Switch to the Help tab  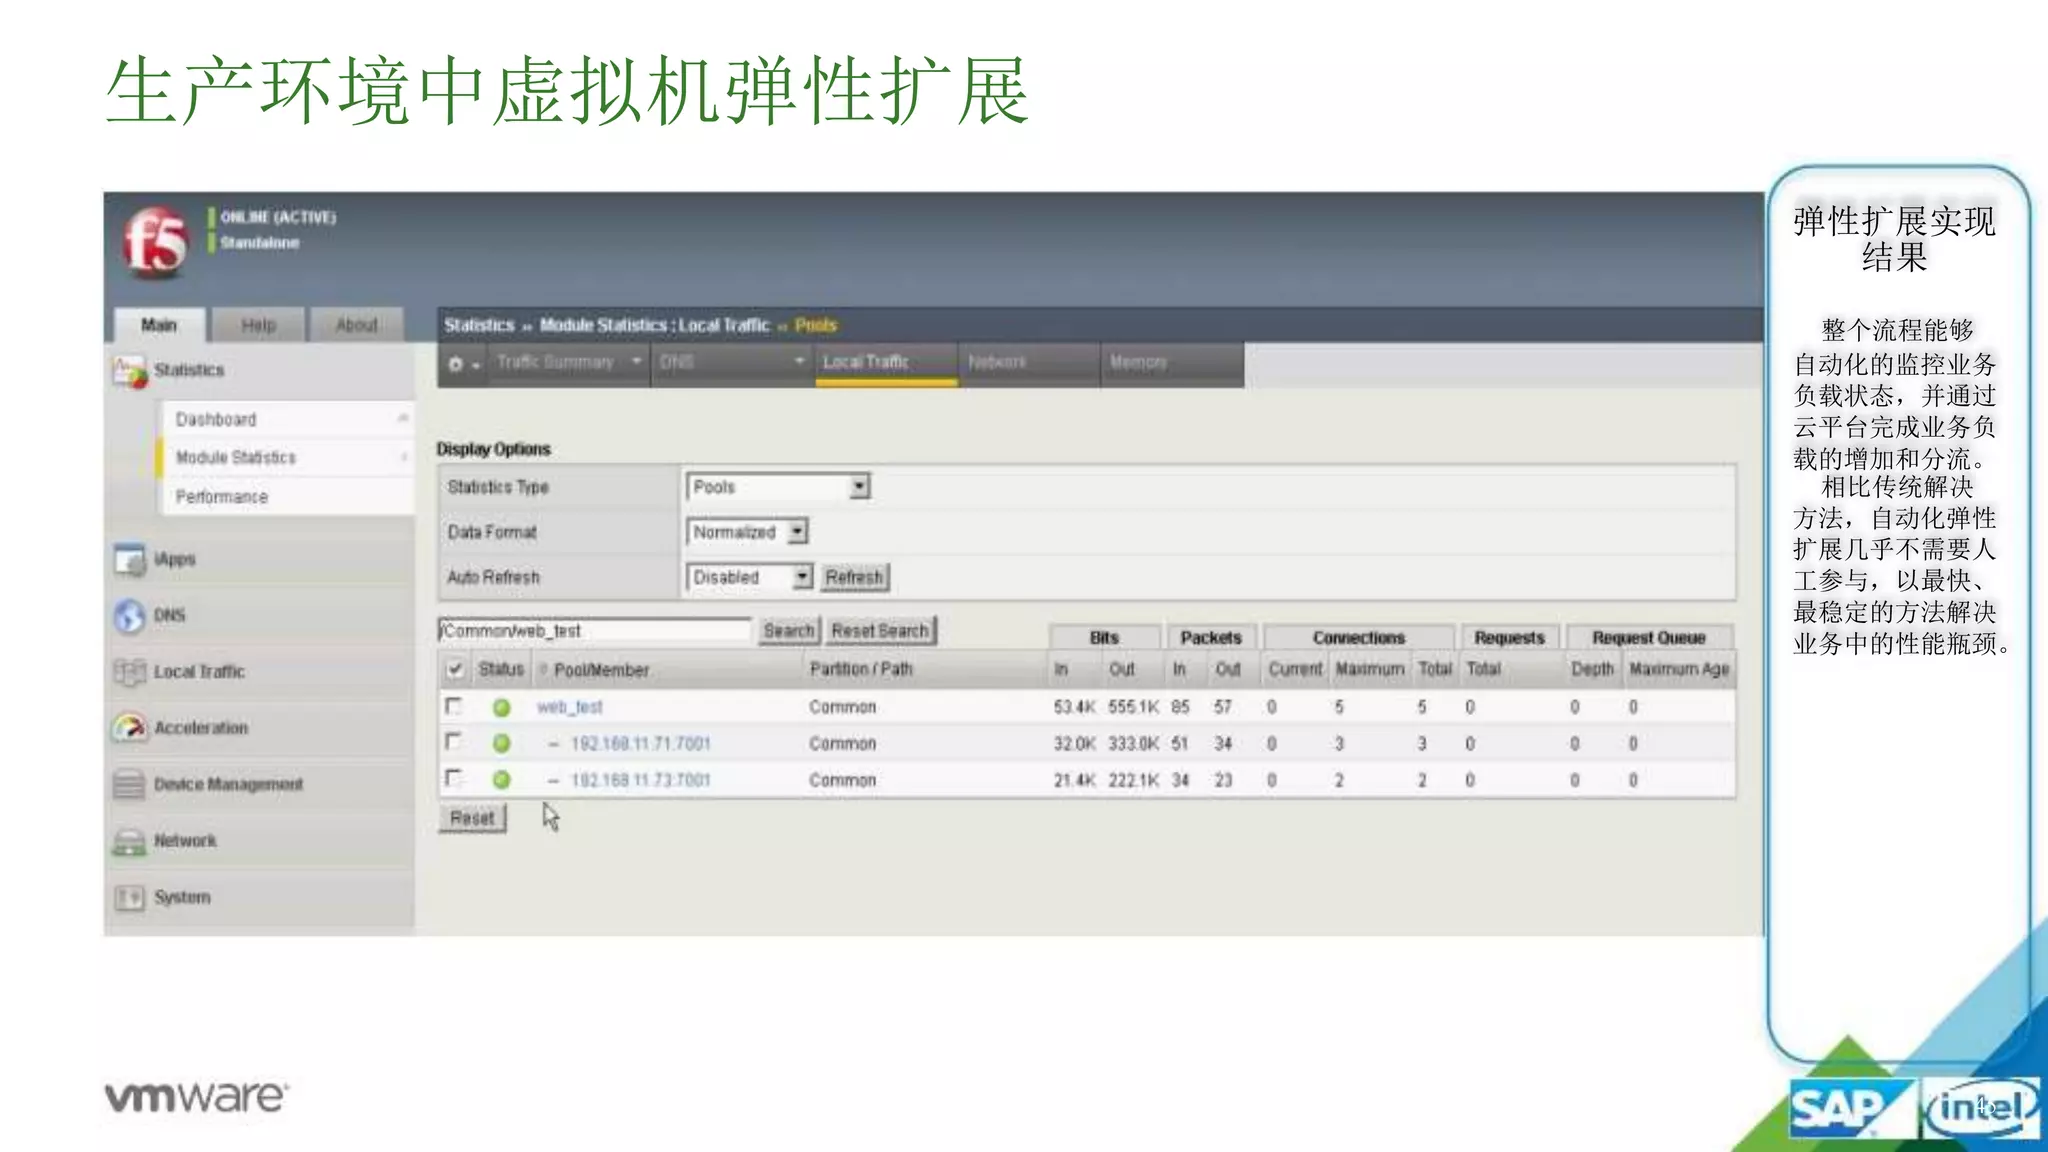pyautogui.click(x=258, y=325)
